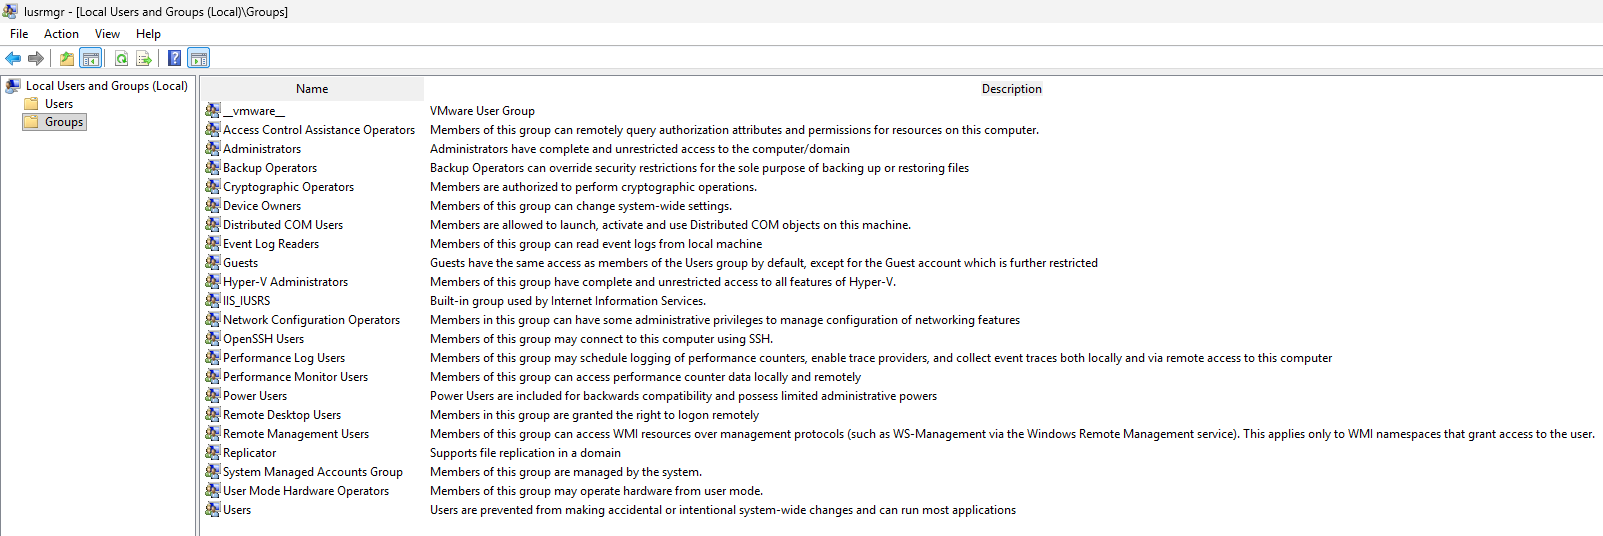Select the Groups folder in the tree
Screen dimensions: 1603x536
coord(63,122)
